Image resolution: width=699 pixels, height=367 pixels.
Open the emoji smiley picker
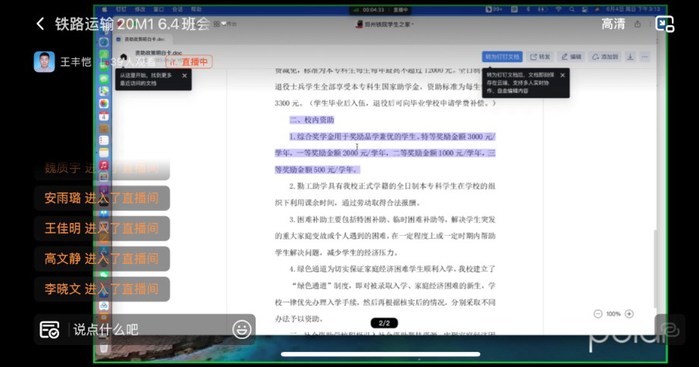coord(242,330)
